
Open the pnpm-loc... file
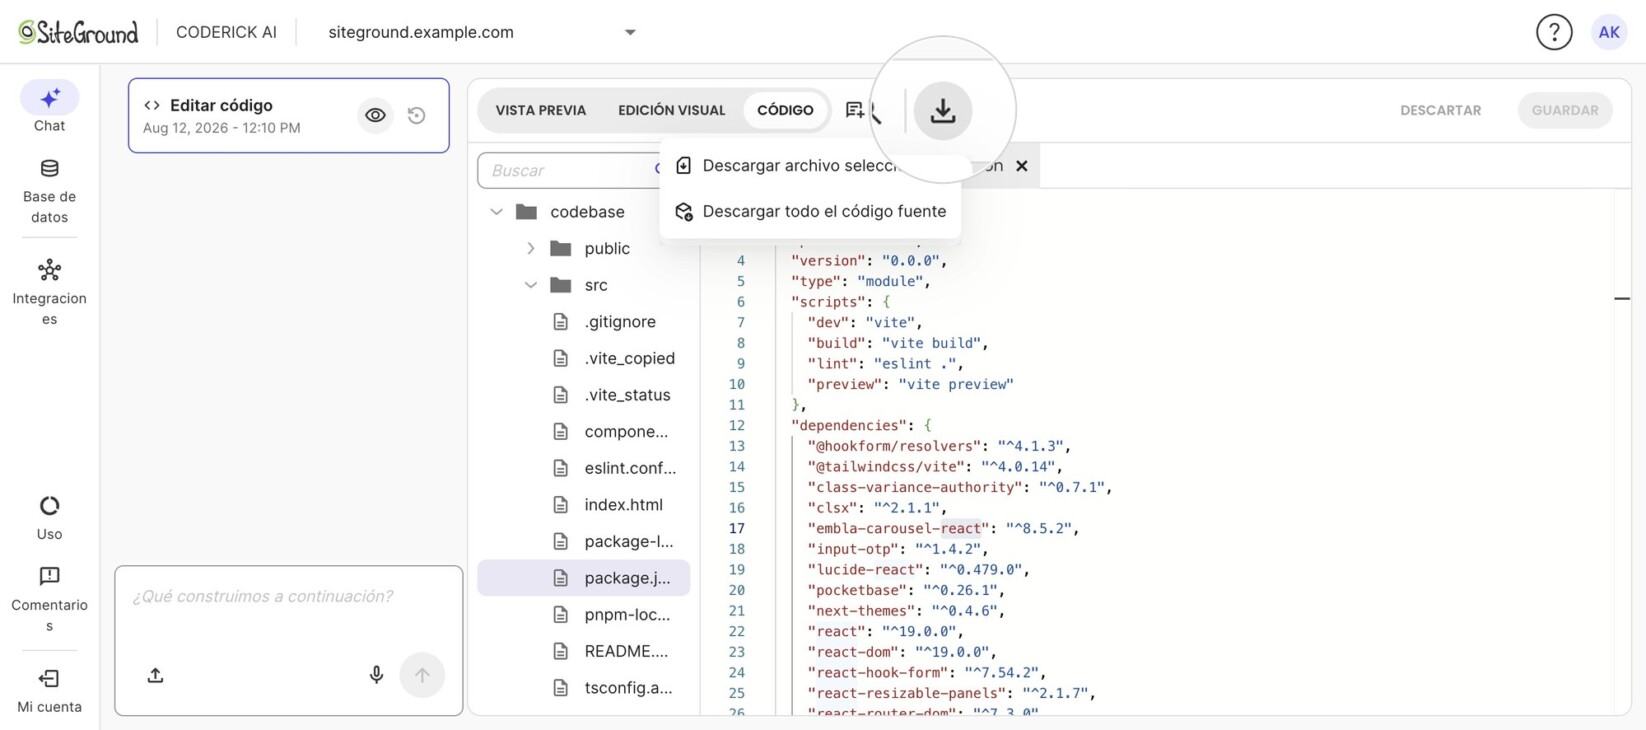(x=583, y=615)
